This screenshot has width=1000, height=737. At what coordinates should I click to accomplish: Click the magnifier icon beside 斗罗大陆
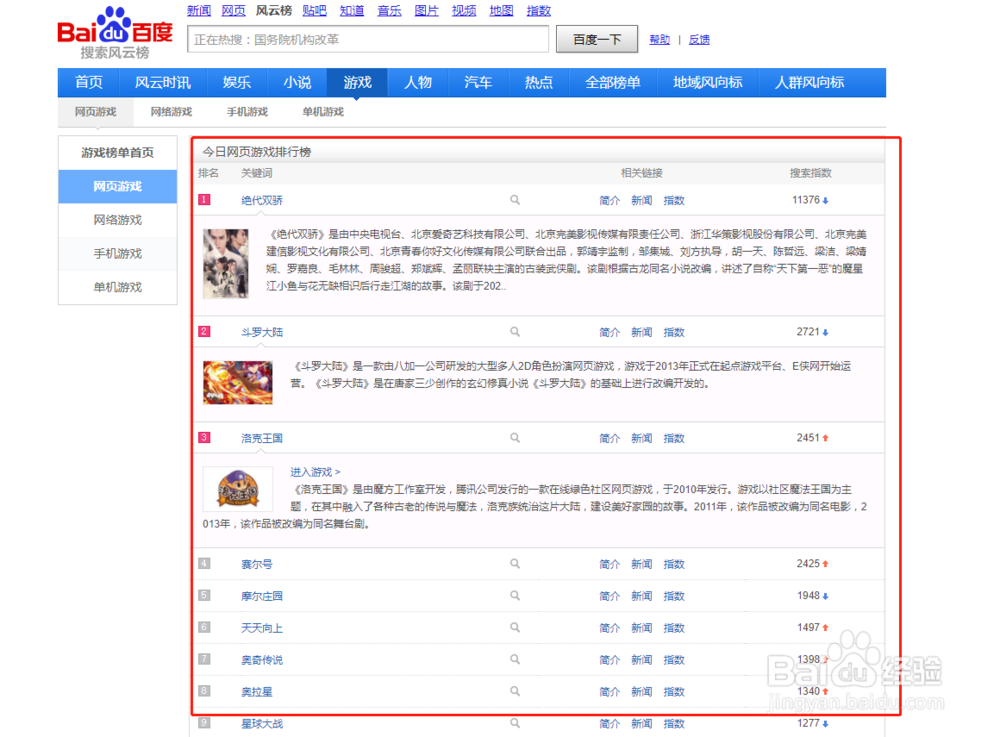tap(515, 331)
